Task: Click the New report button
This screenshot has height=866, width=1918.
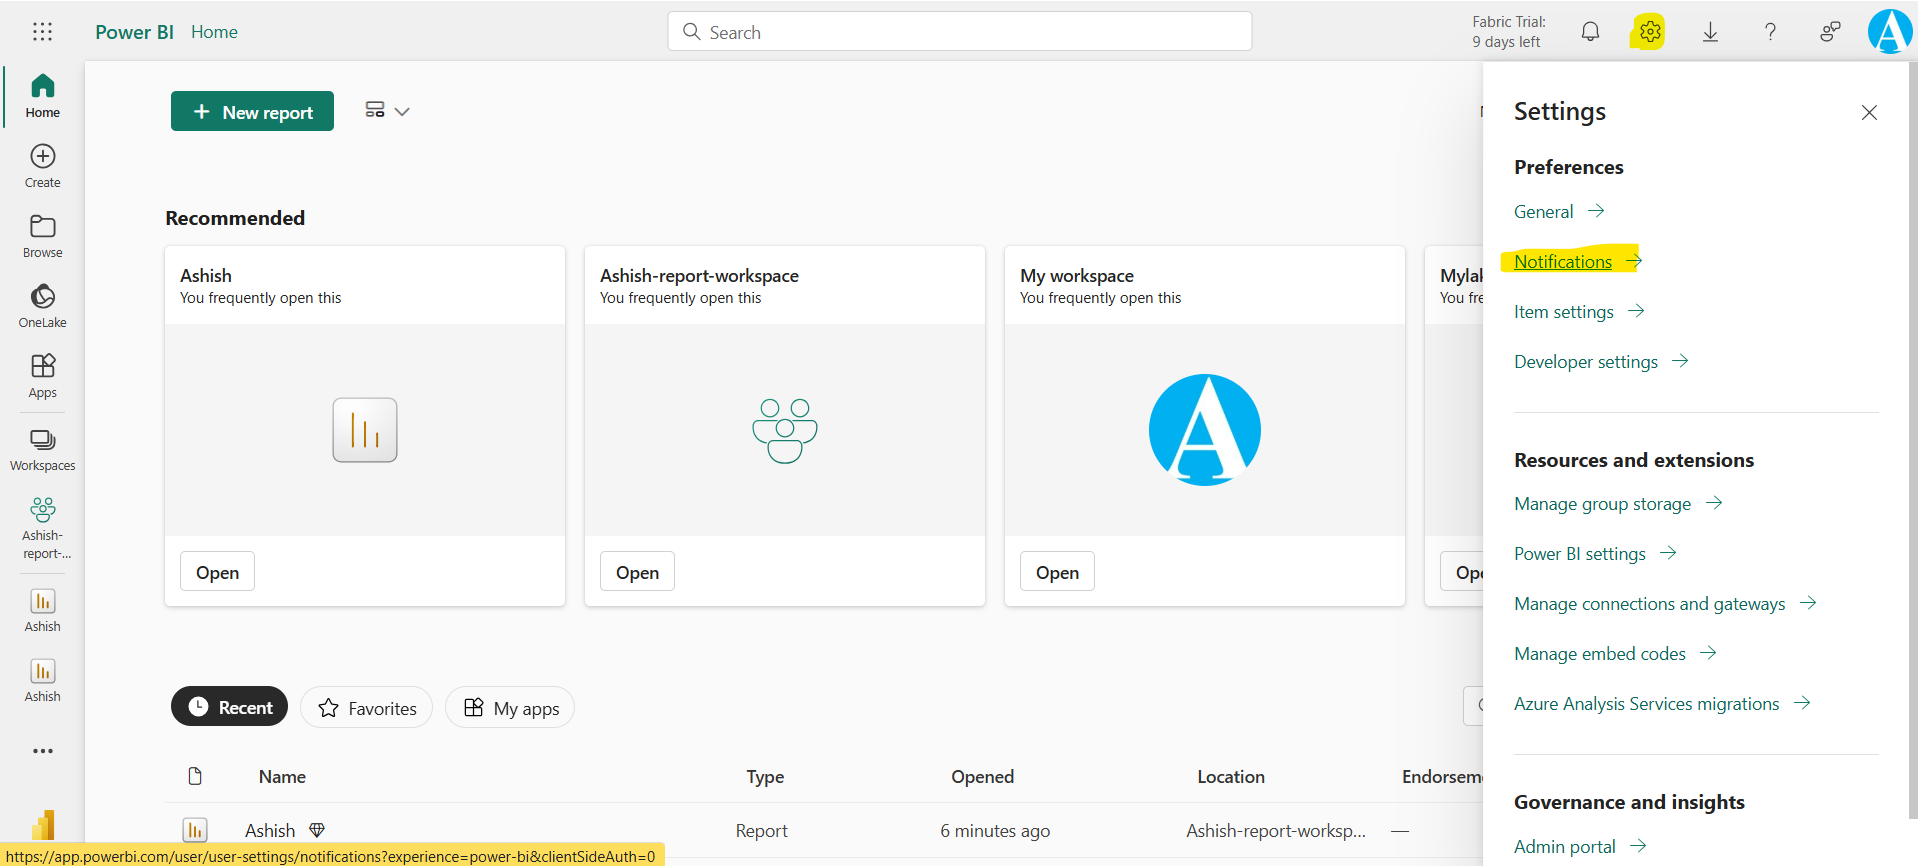Action: (252, 112)
